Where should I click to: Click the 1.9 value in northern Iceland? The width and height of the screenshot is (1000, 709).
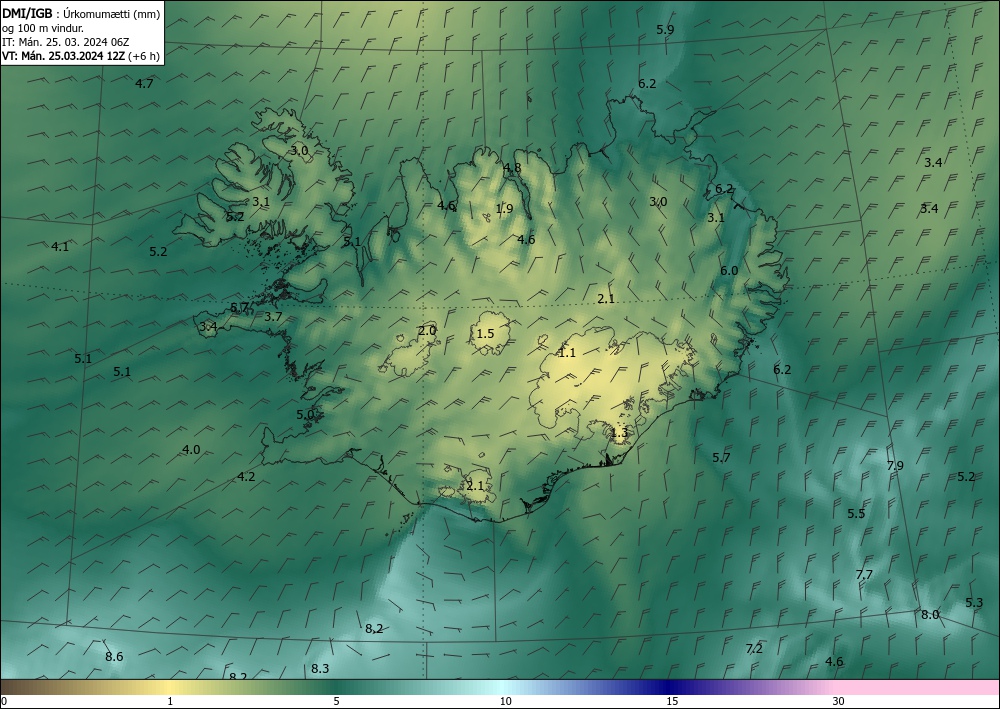(x=504, y=209)
